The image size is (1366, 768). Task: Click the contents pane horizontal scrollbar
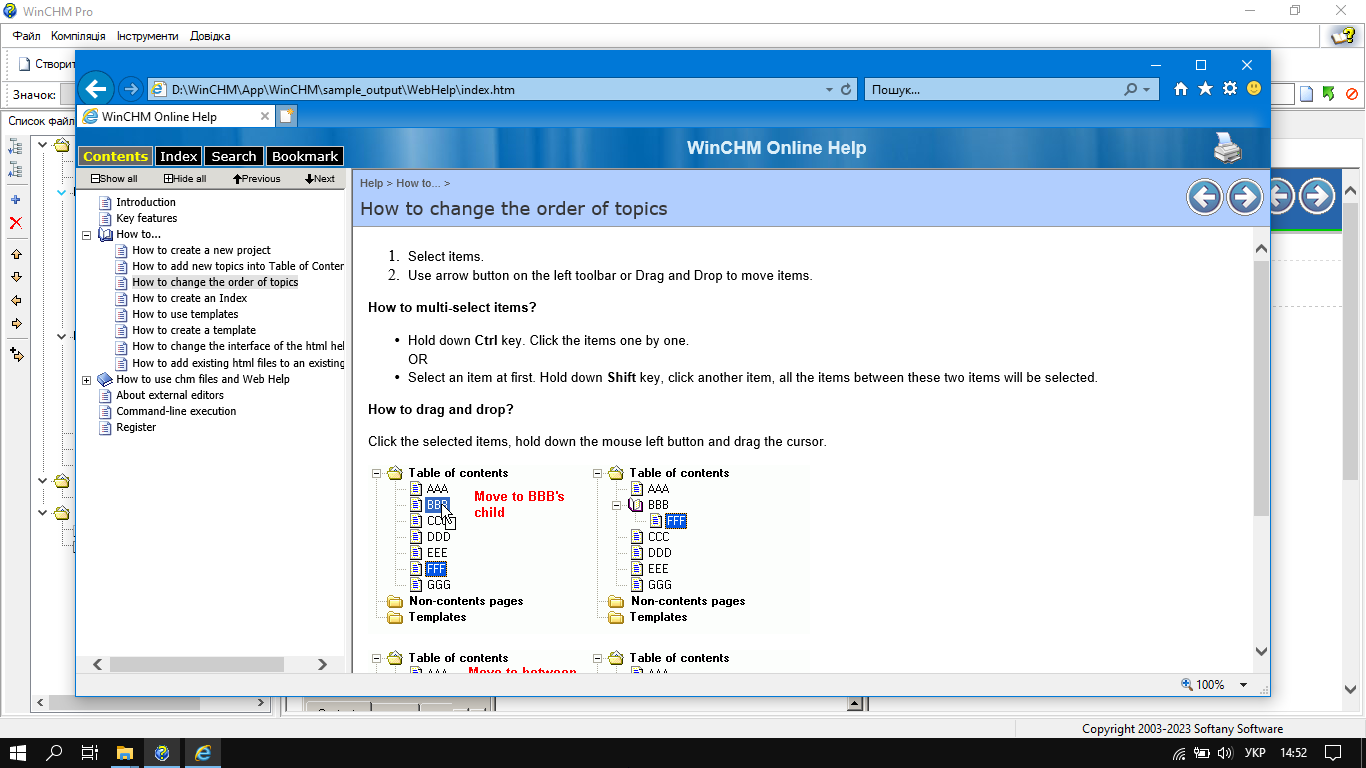click(210, 664)
